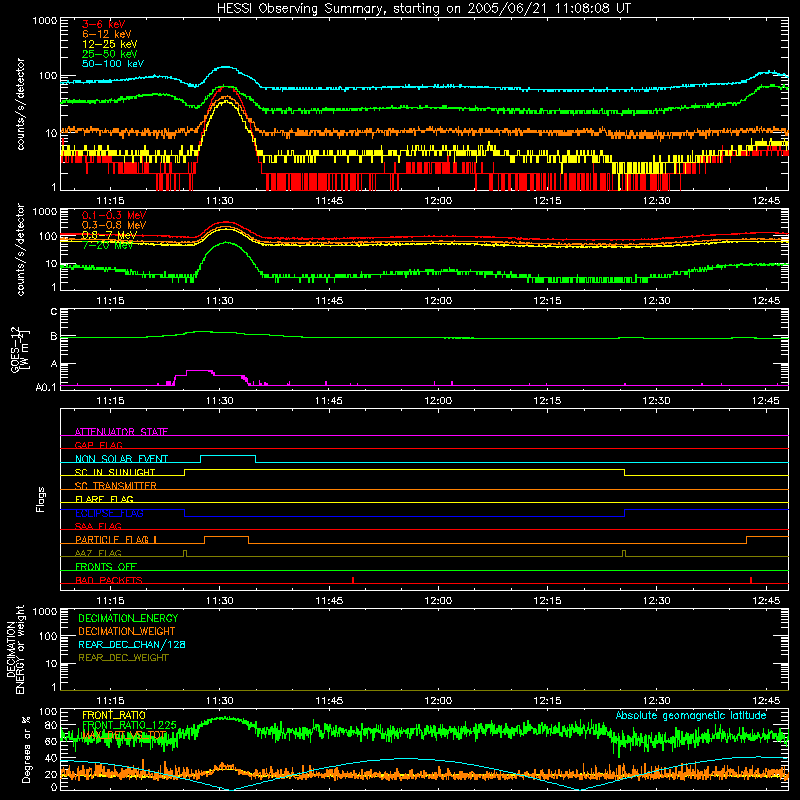Click the green FRONT_RATIO_1225 legend label
This screenshot has height=800, width=800.
129,724
